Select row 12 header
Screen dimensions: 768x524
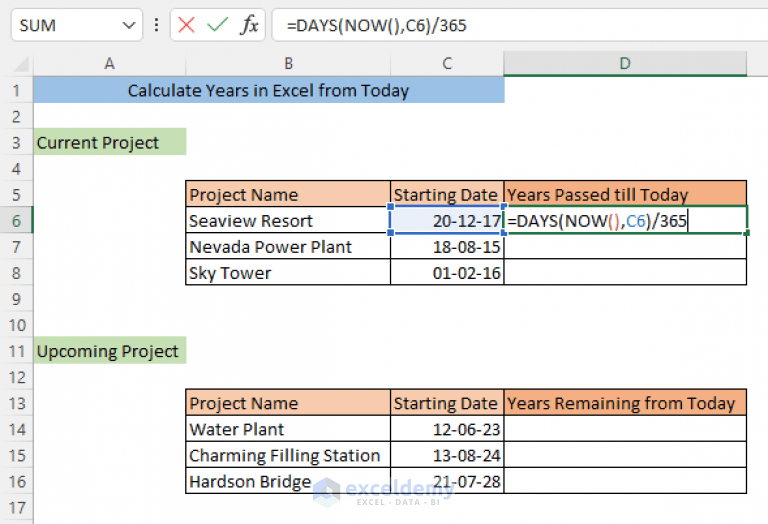tap(17, 377)
